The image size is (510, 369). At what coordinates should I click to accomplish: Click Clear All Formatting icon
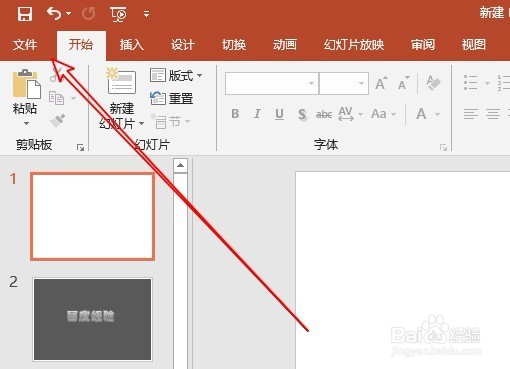coord(433,83)
